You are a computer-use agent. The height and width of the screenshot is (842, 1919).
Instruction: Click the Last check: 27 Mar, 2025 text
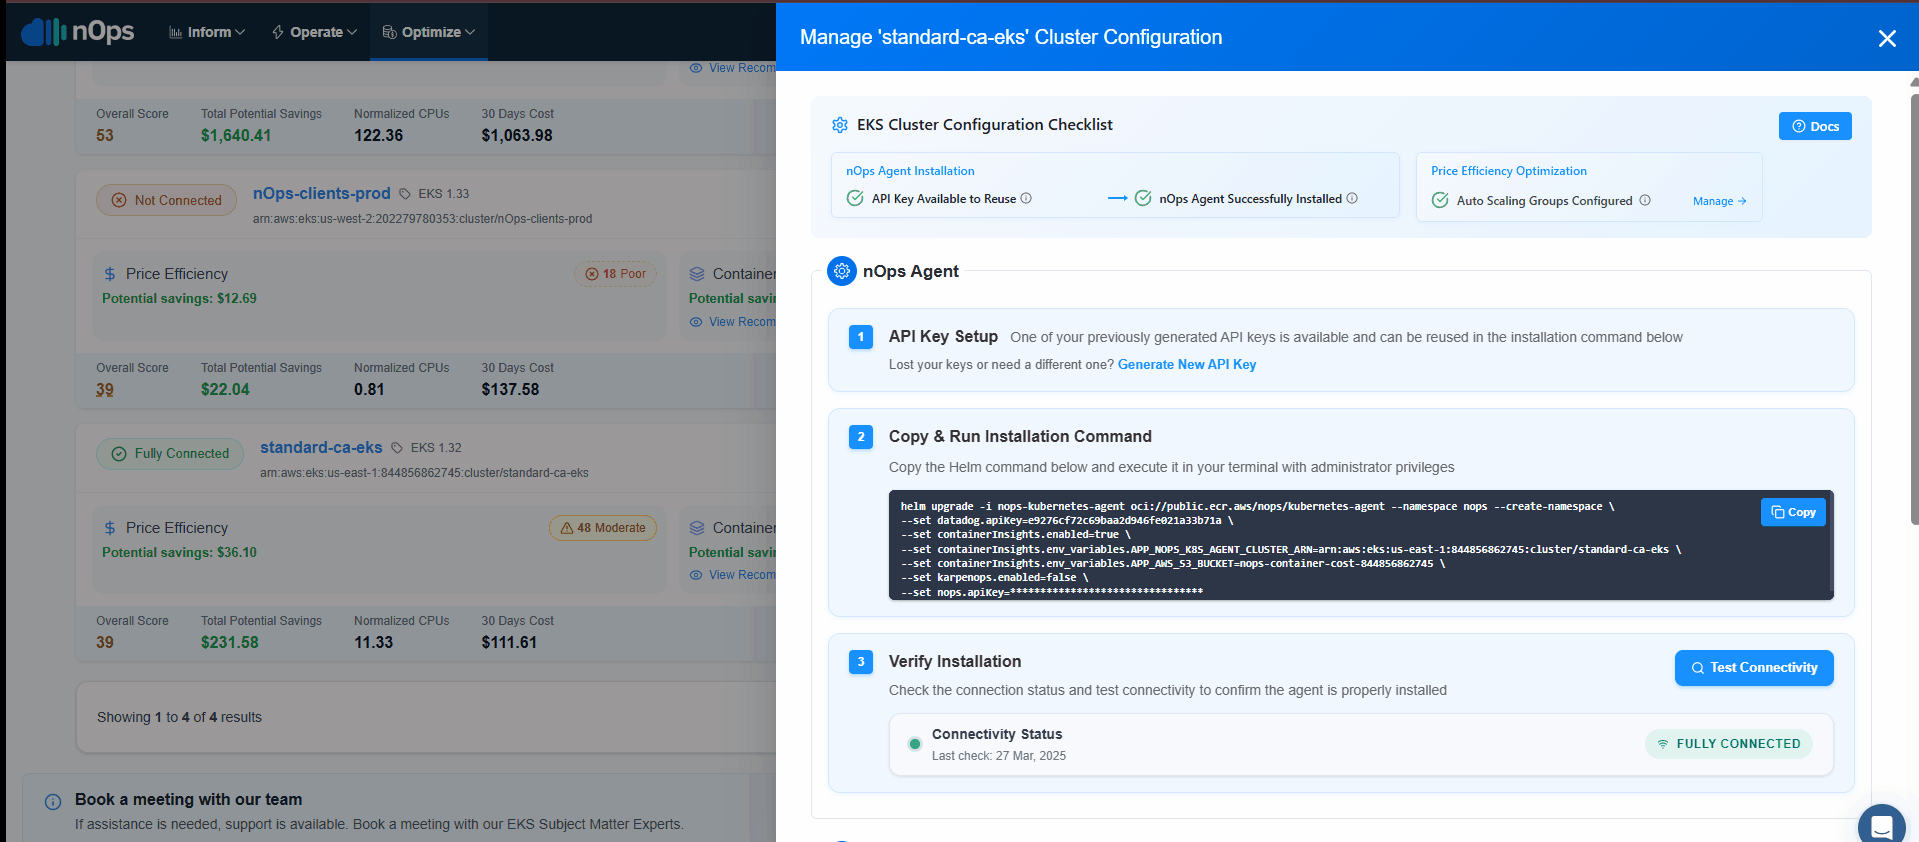[999, 756]
